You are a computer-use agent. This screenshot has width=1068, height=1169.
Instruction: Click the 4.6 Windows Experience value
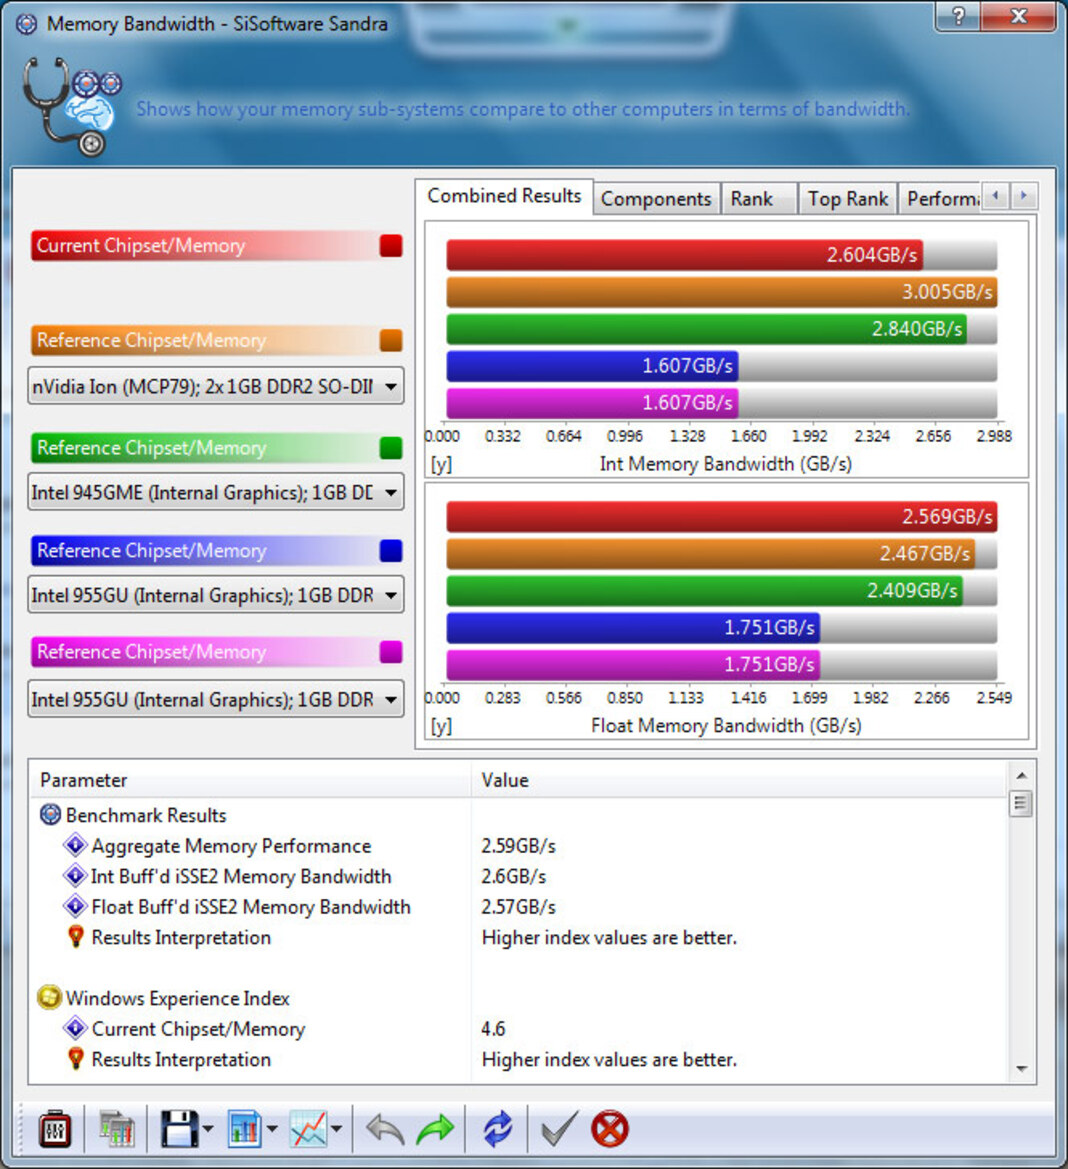click(493, 1029)
